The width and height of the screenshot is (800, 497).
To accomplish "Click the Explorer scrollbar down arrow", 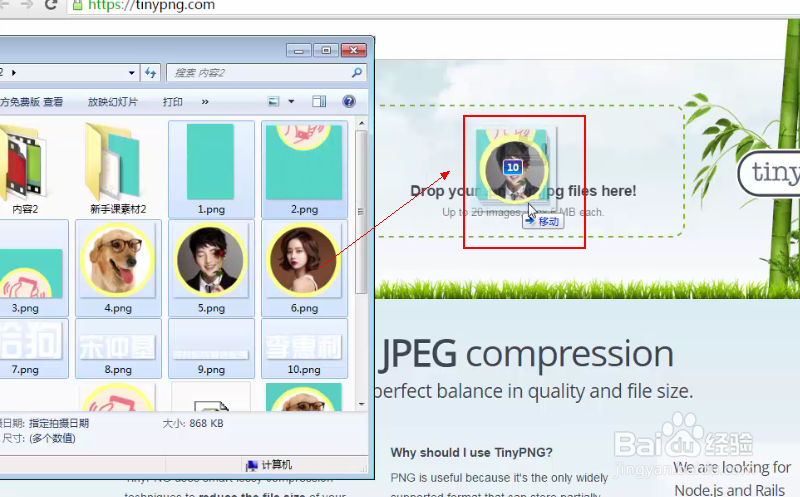I will 361,404.
